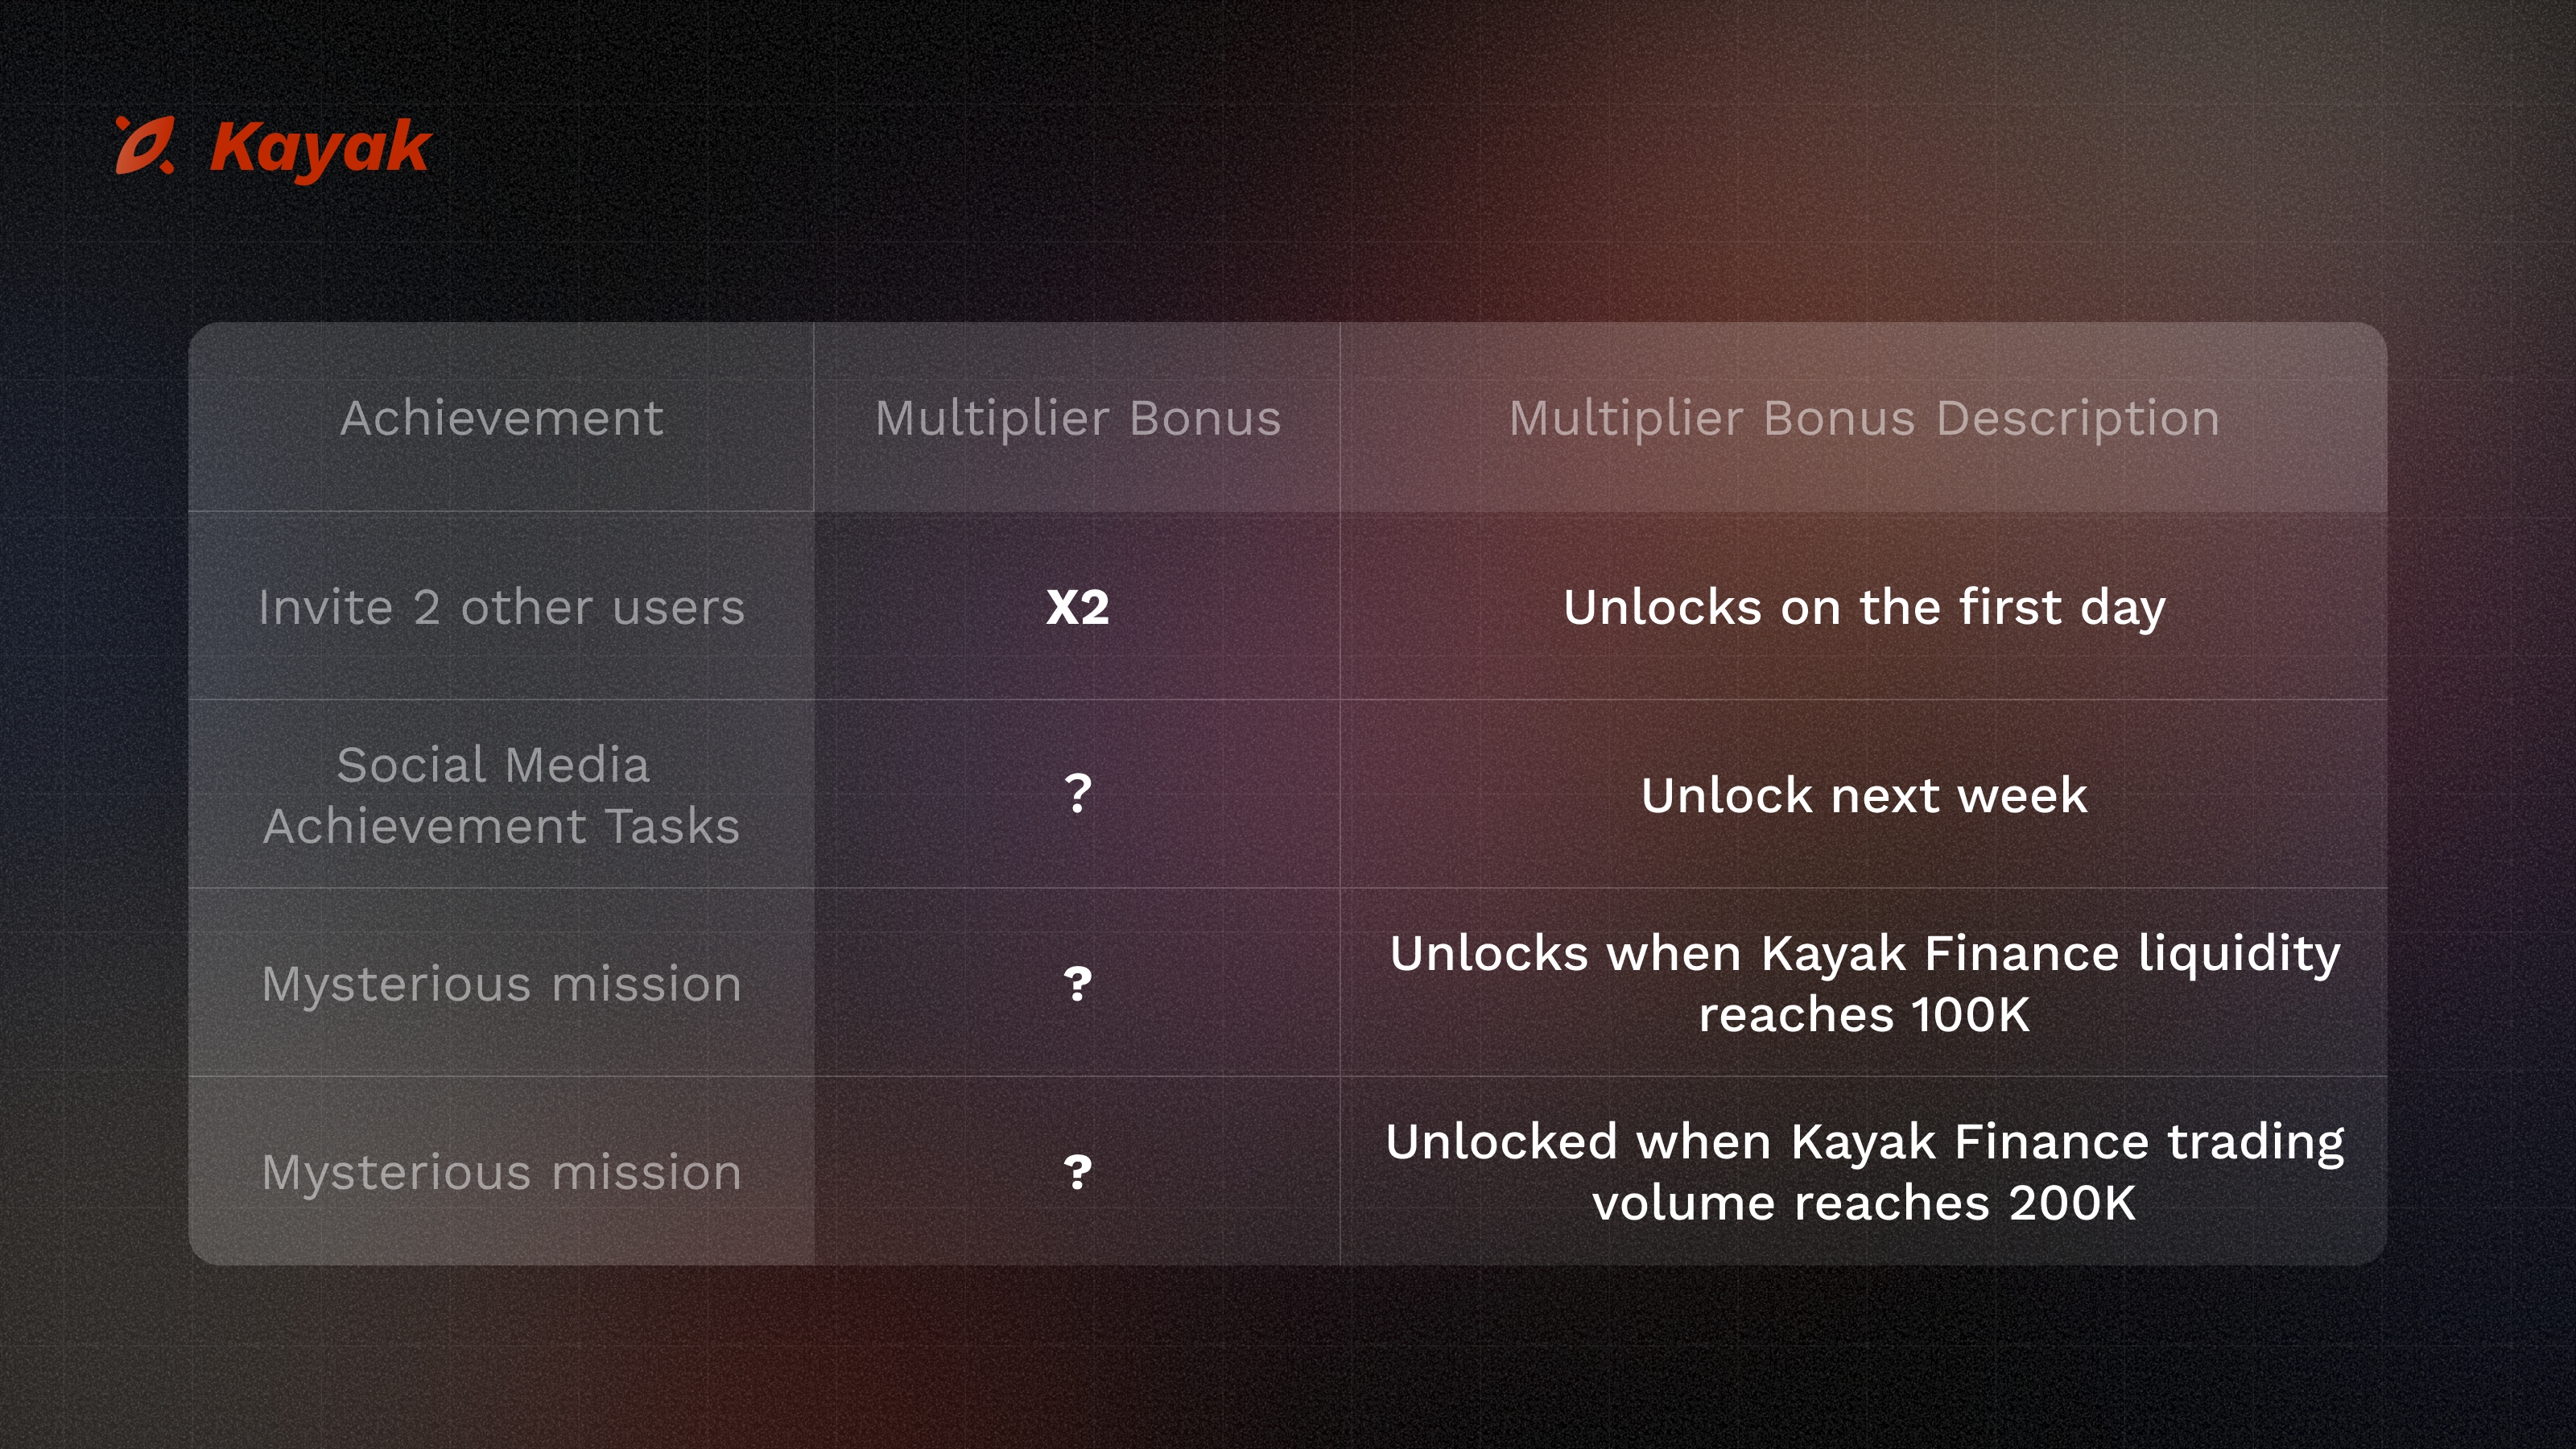Viewport: 2576px width, 1449px height.
Task: Click the first Mysterious mission cell
Action: pos(501,984)
